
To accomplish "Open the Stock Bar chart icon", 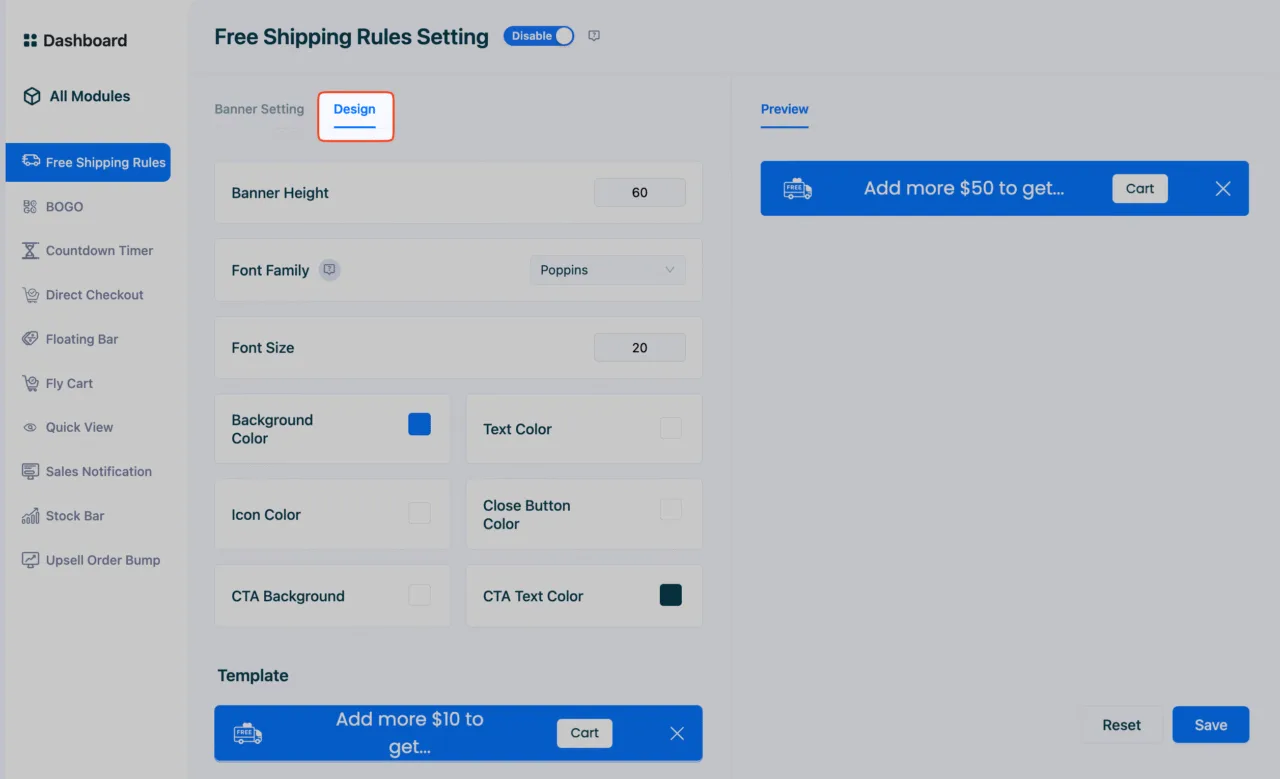I will [30, 516].
